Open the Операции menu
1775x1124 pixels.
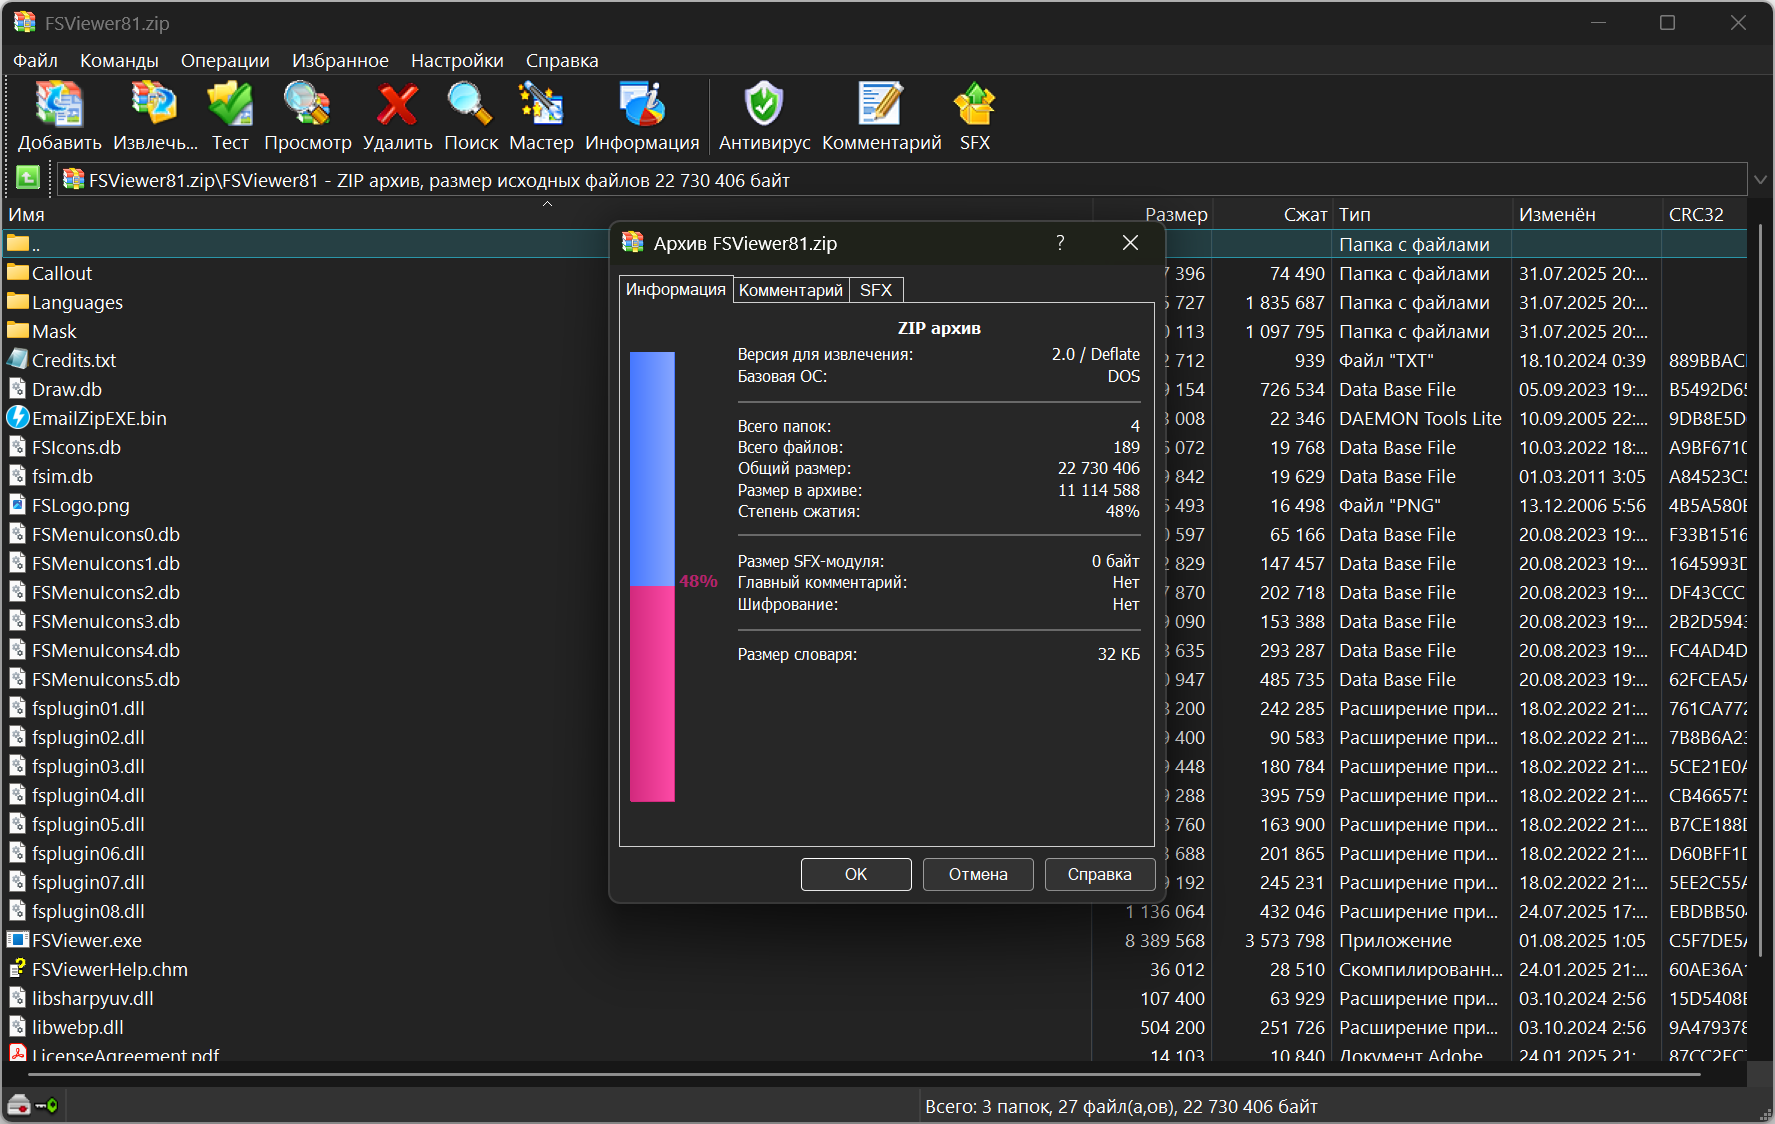coord(225,61)
